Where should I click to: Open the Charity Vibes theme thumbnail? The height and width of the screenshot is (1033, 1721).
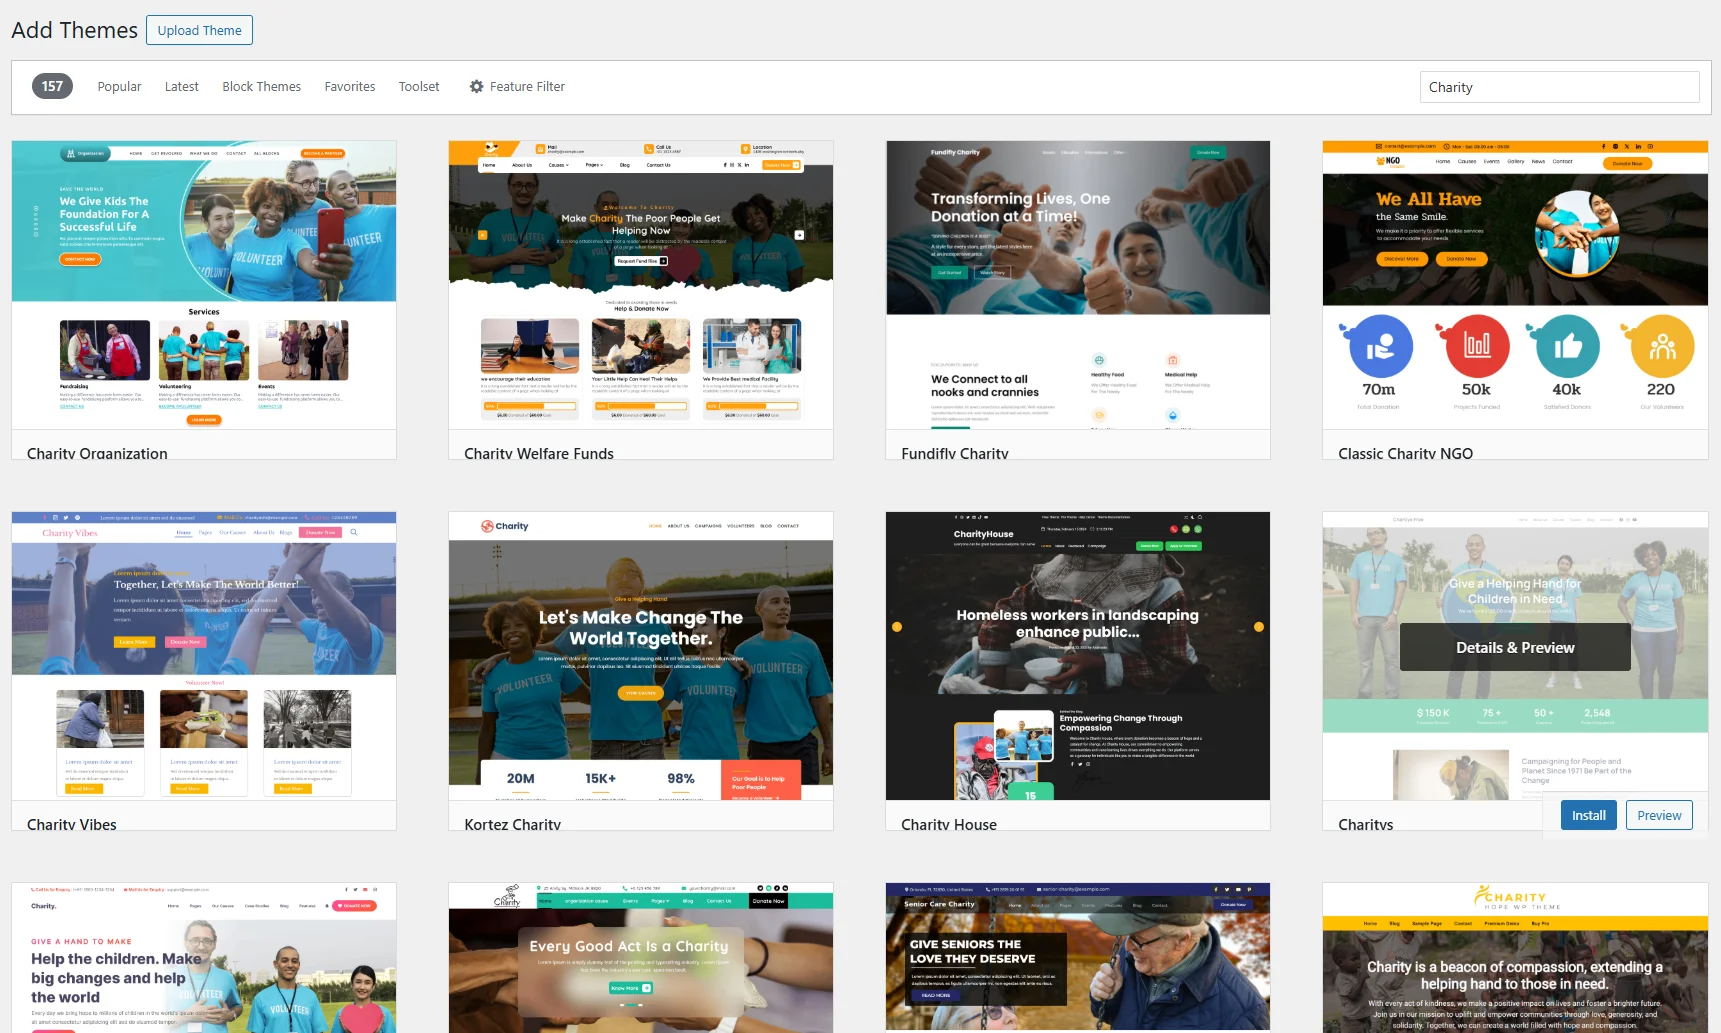204,656
